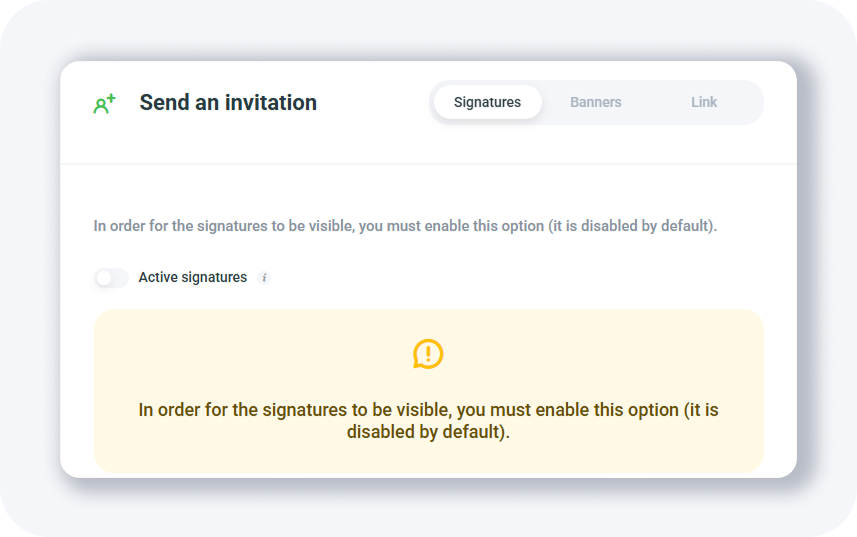The image size is (857, 537).
Task: Select the Link tab
Action: click(x=704, y=102)
